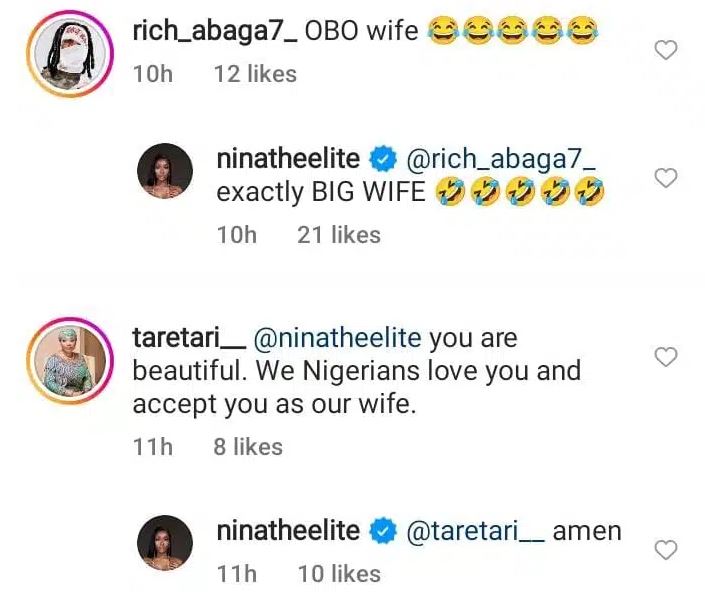View the 10 likes on amen reply
705x607 pixels.
[339, 573]
